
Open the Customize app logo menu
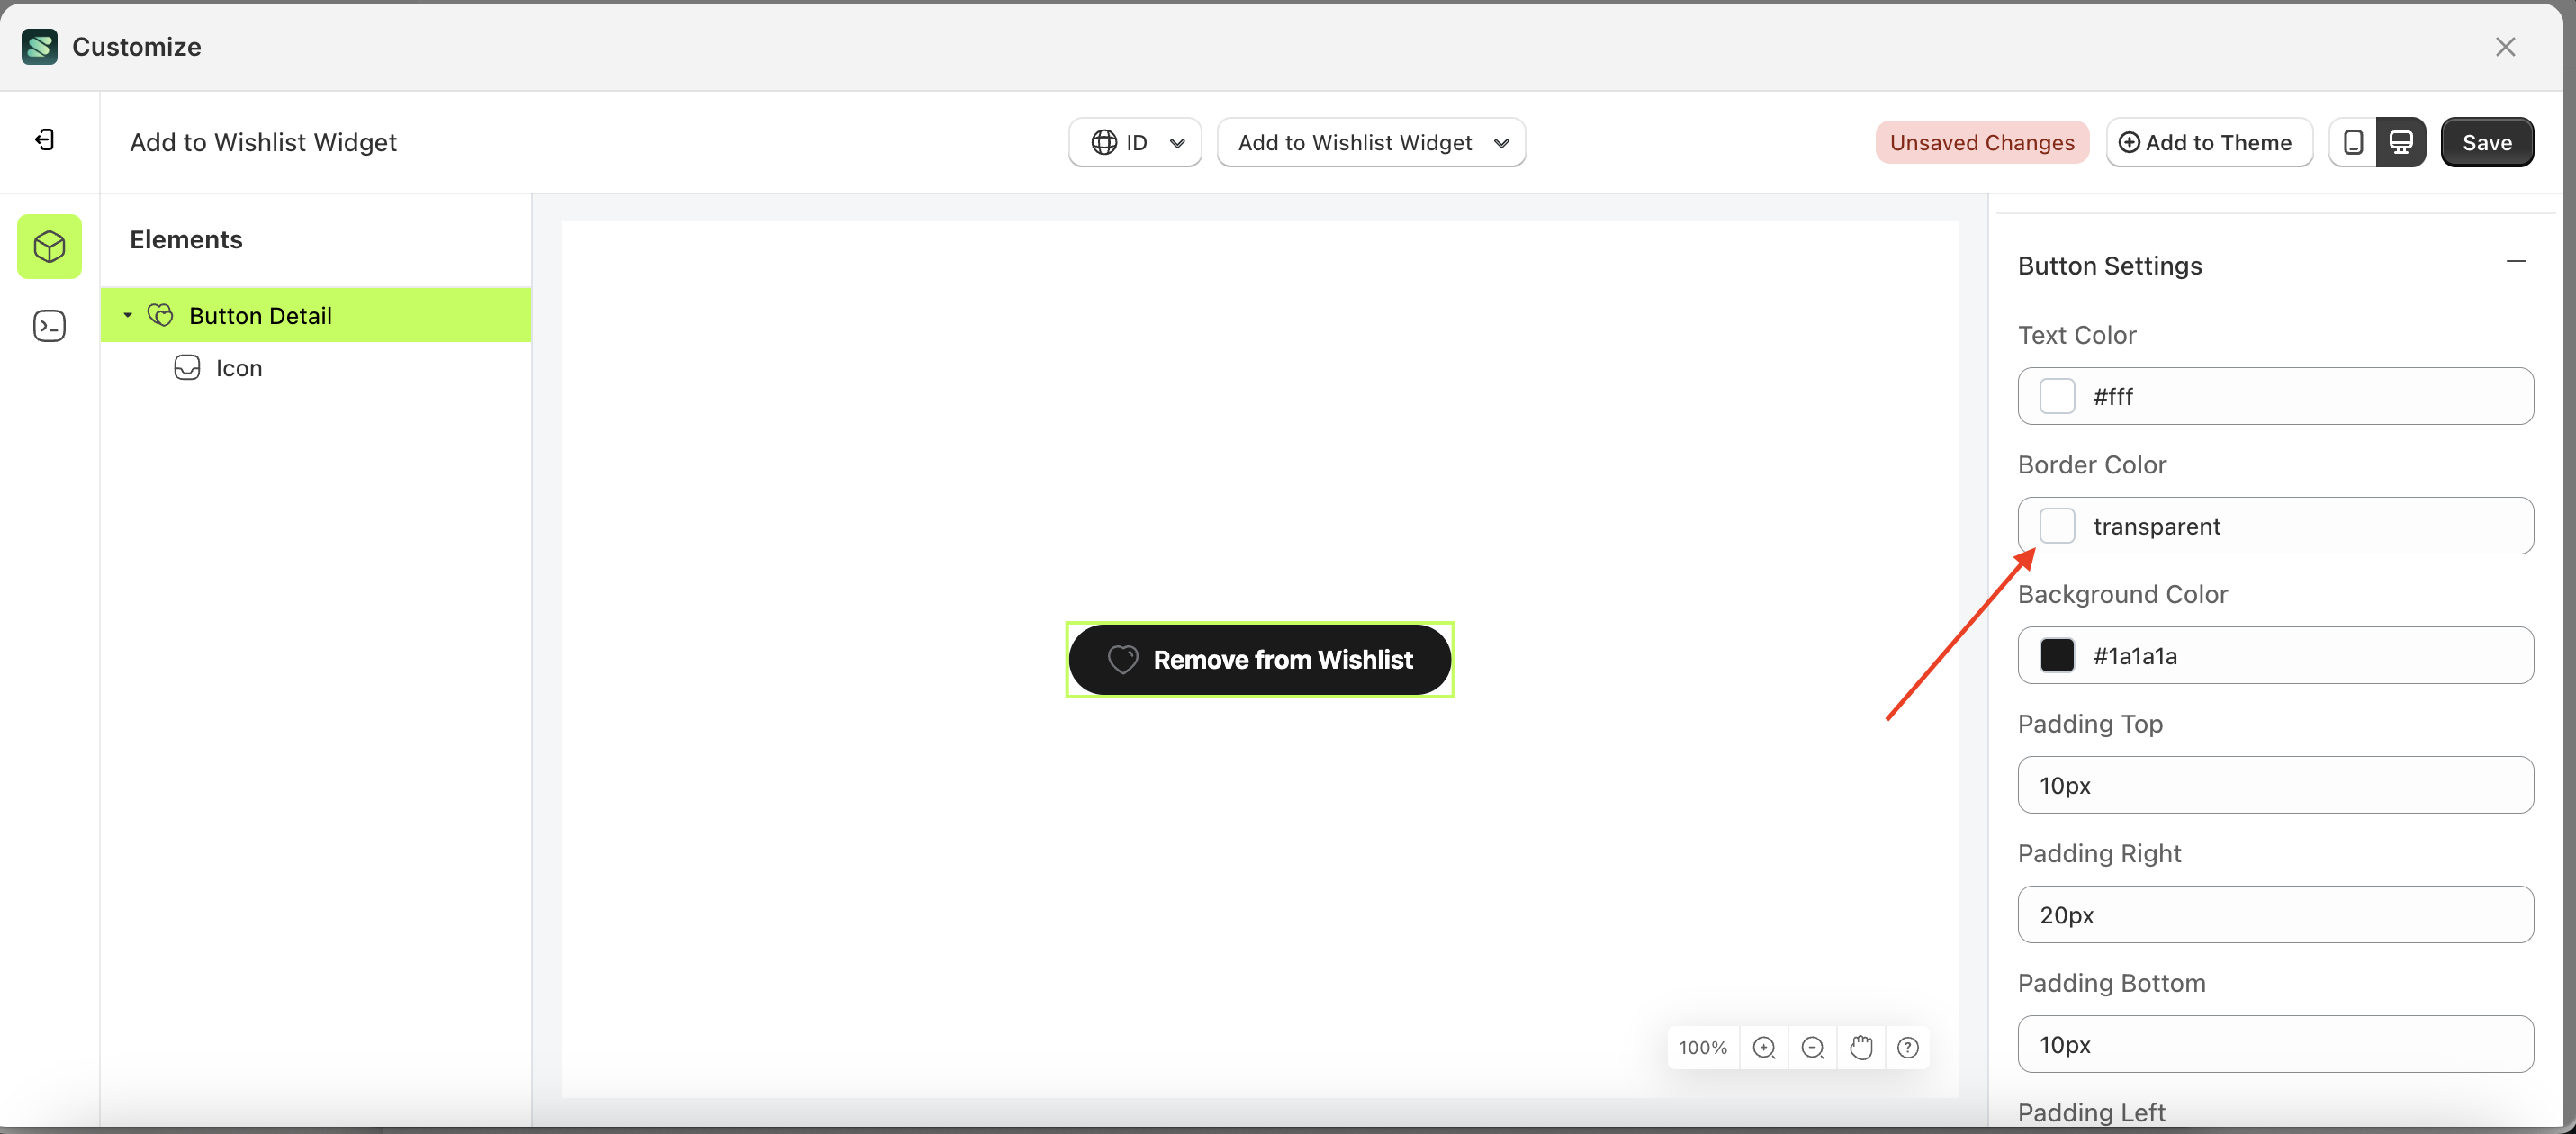click(x=39, y=46)
